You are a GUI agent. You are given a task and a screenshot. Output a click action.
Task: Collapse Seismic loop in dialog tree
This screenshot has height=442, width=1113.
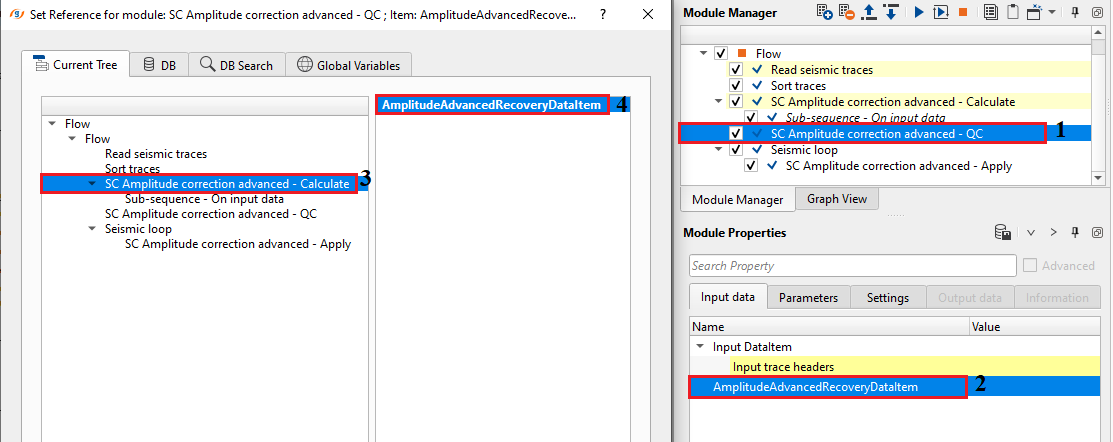(92, 229)
